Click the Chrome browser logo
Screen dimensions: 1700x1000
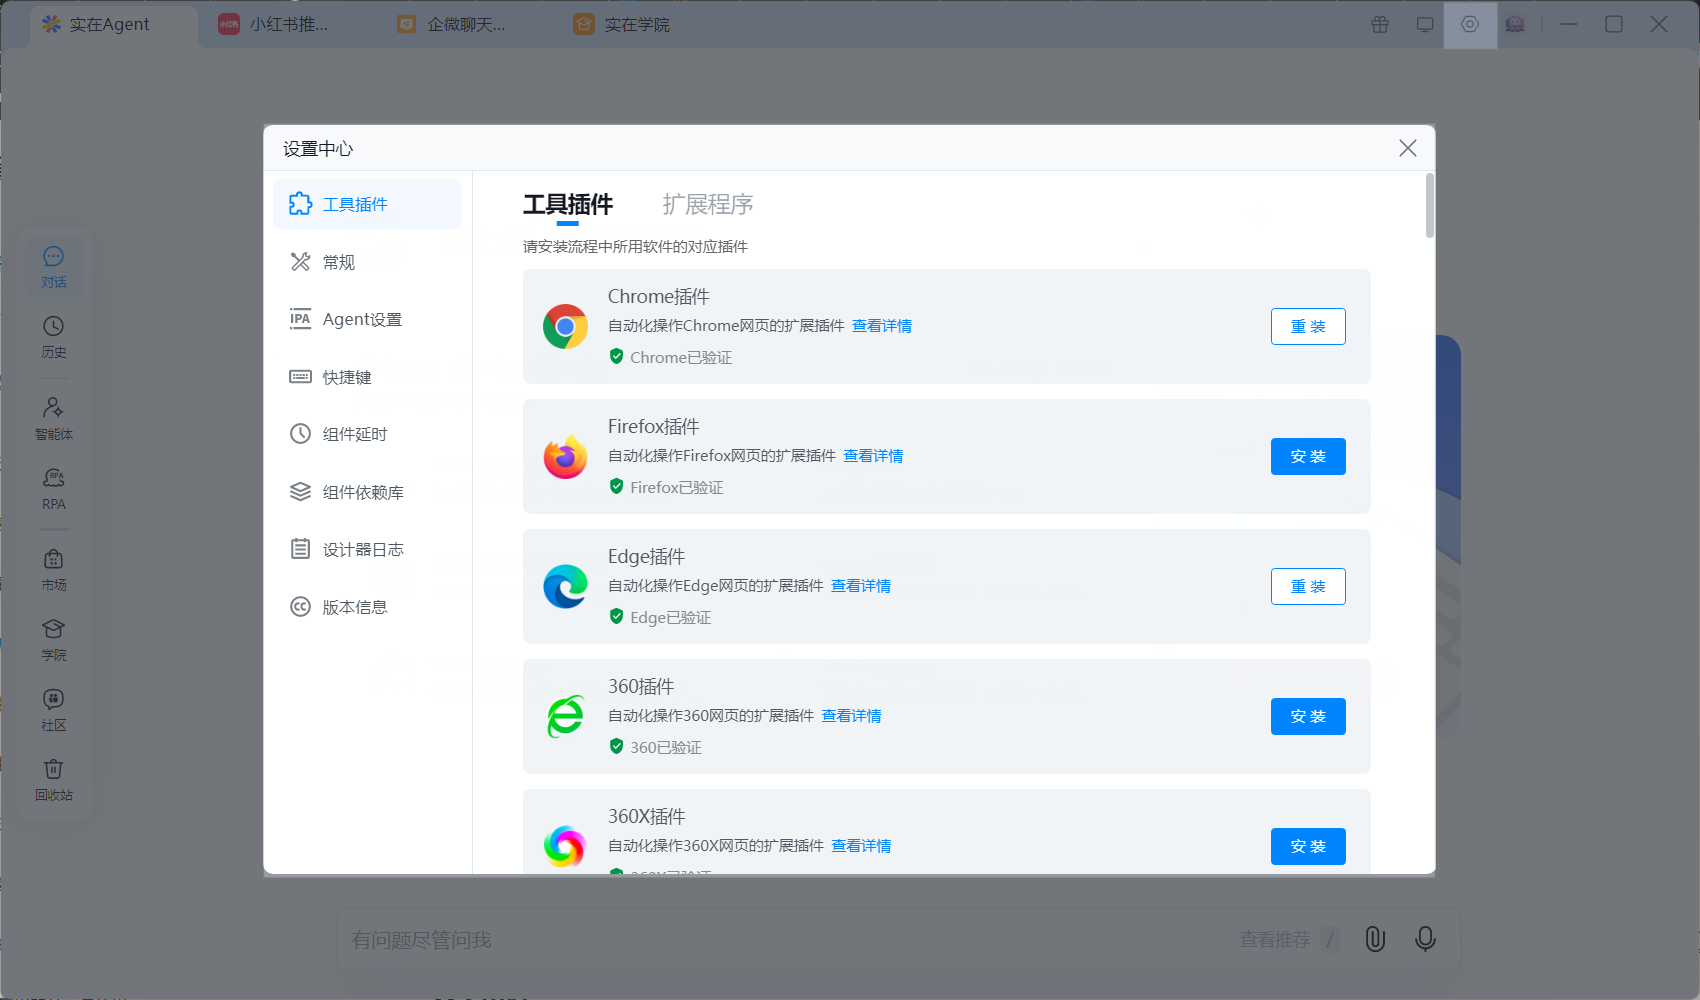[x=565, y=326]
